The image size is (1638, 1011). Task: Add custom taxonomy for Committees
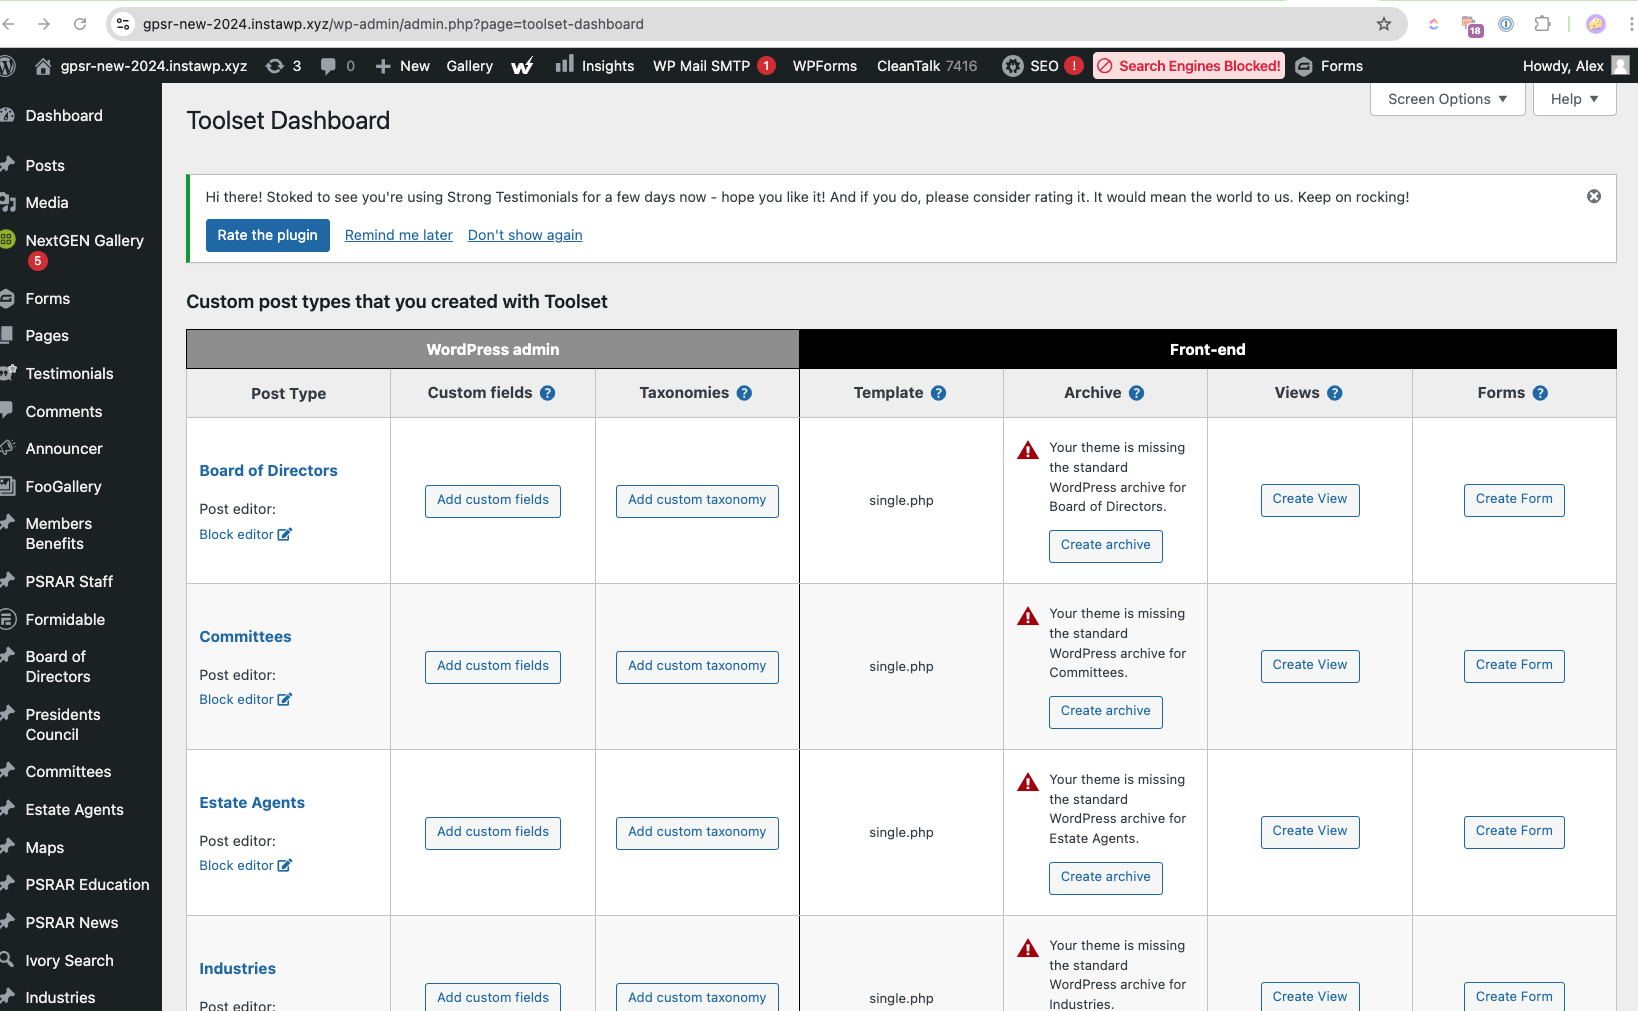point(697,666)
